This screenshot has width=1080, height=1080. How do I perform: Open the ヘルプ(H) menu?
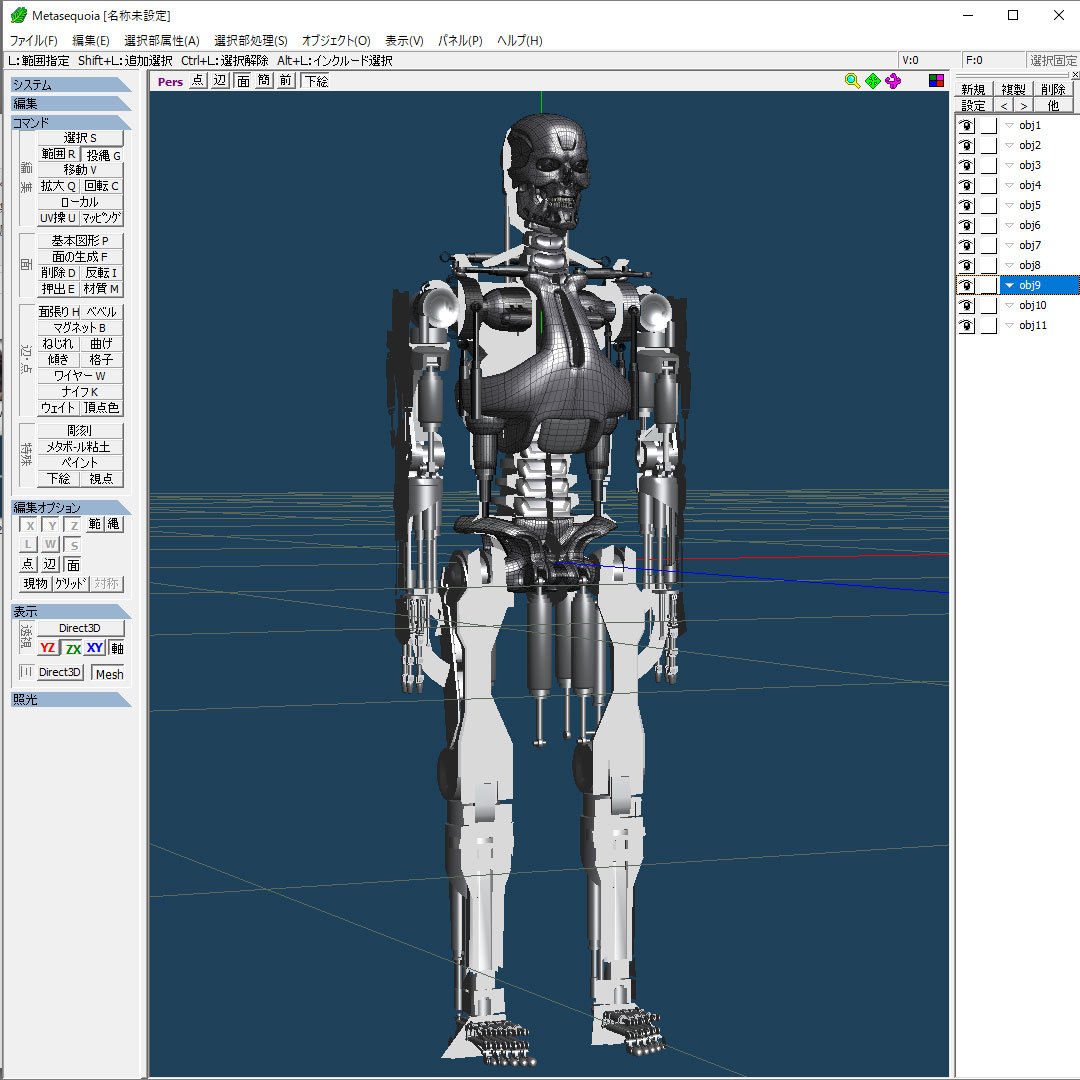(x=520, y=41)
